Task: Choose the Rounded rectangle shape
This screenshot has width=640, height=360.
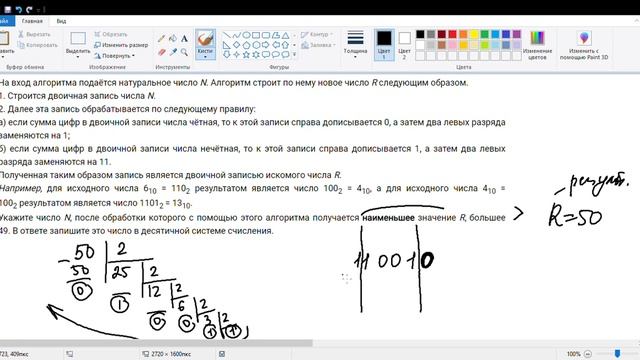Action: [266, 36]
